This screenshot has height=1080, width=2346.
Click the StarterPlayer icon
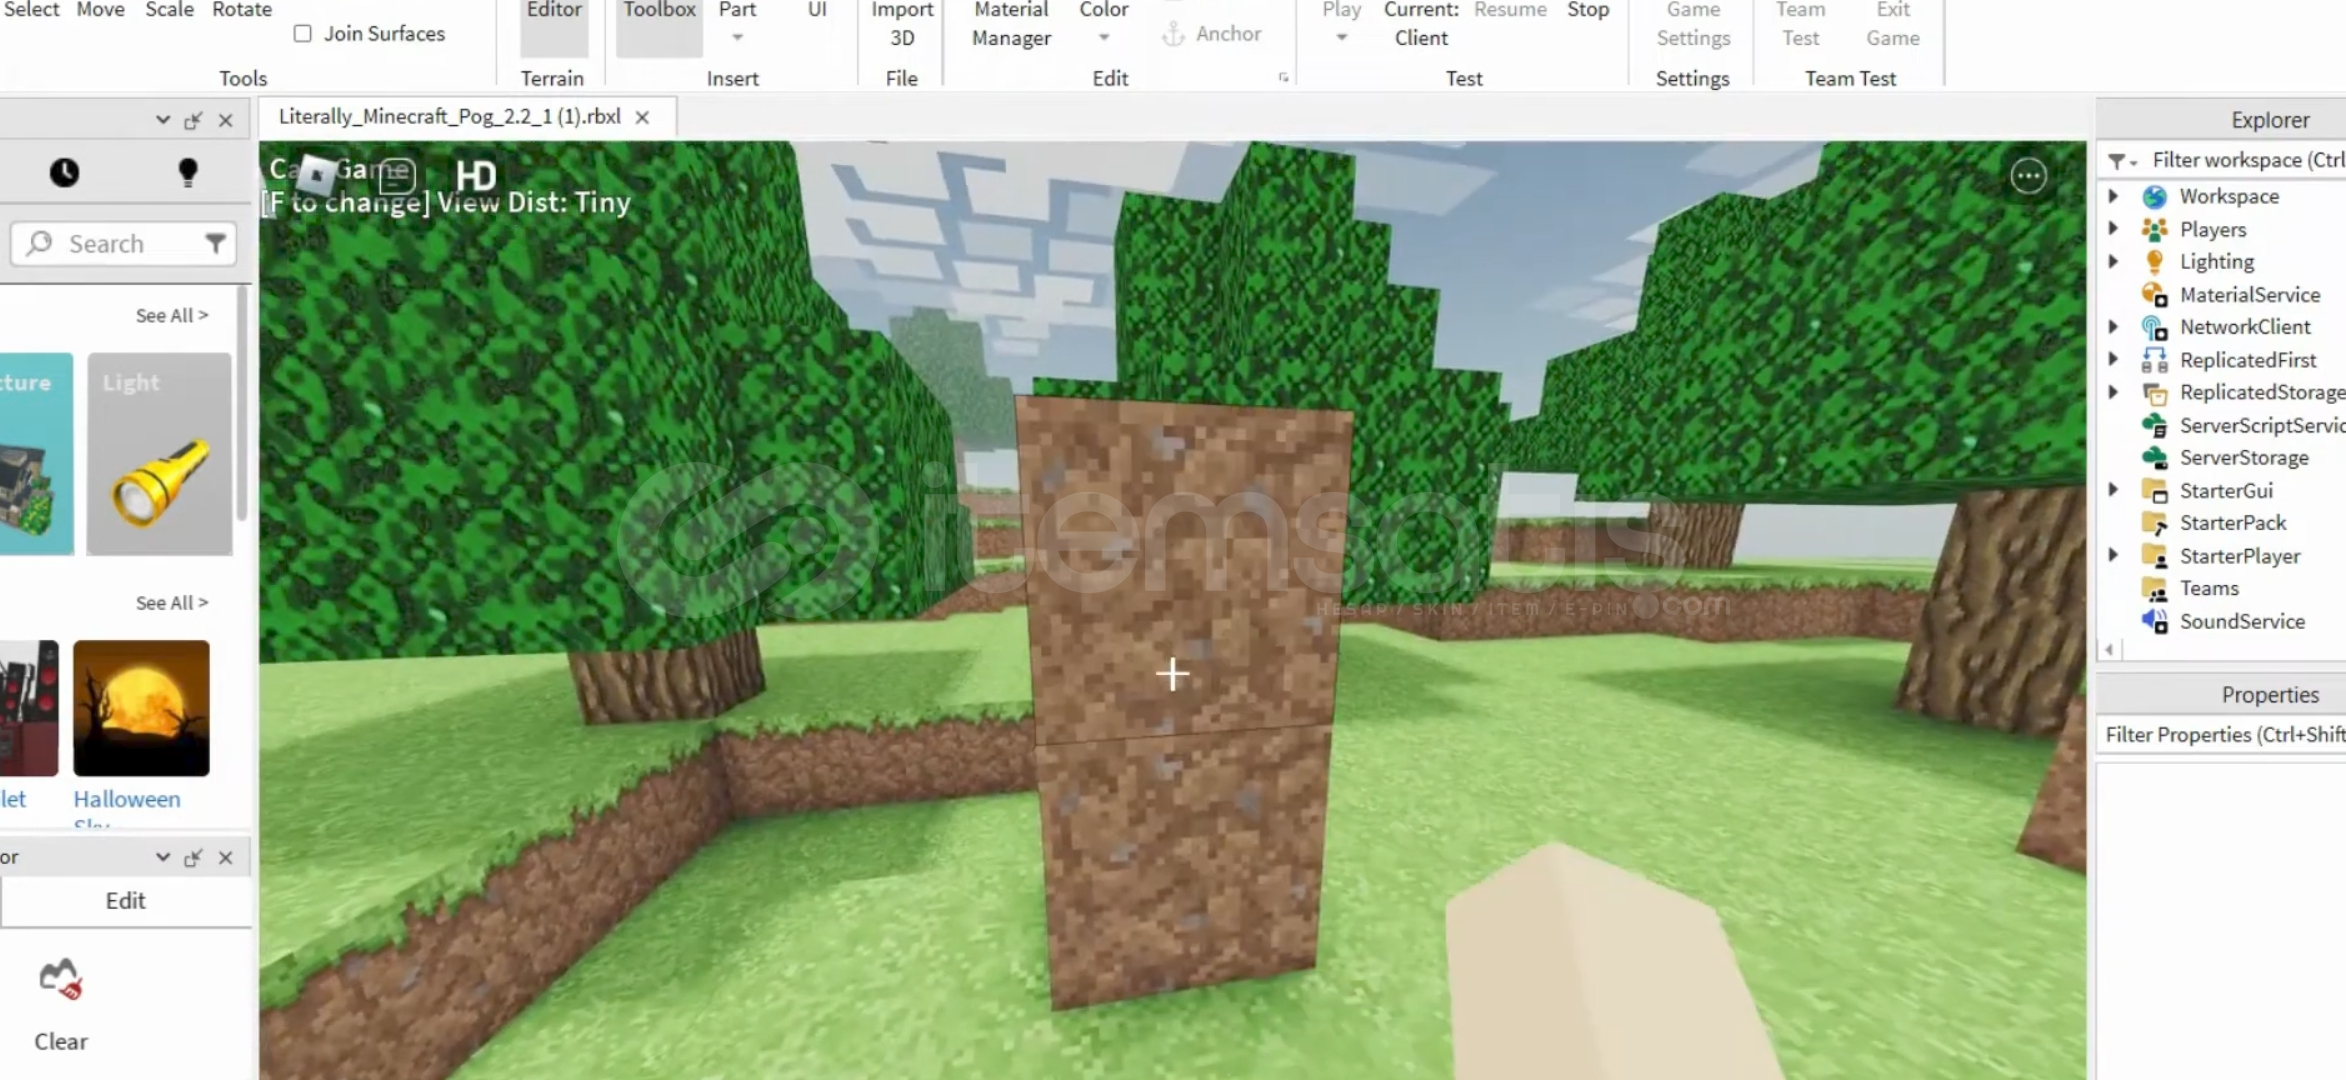[2154, 556]
